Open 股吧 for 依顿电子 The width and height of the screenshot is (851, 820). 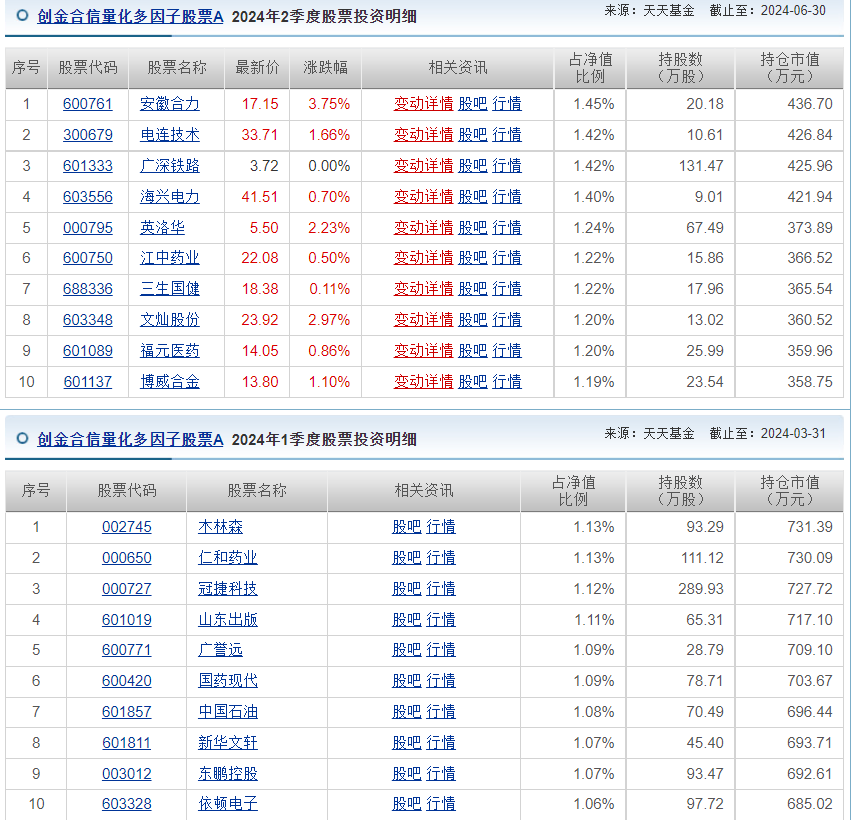click(x=406, y=804)
